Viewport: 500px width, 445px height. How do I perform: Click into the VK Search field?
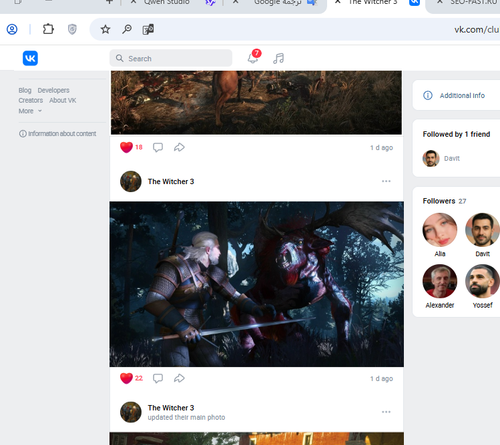171,58
